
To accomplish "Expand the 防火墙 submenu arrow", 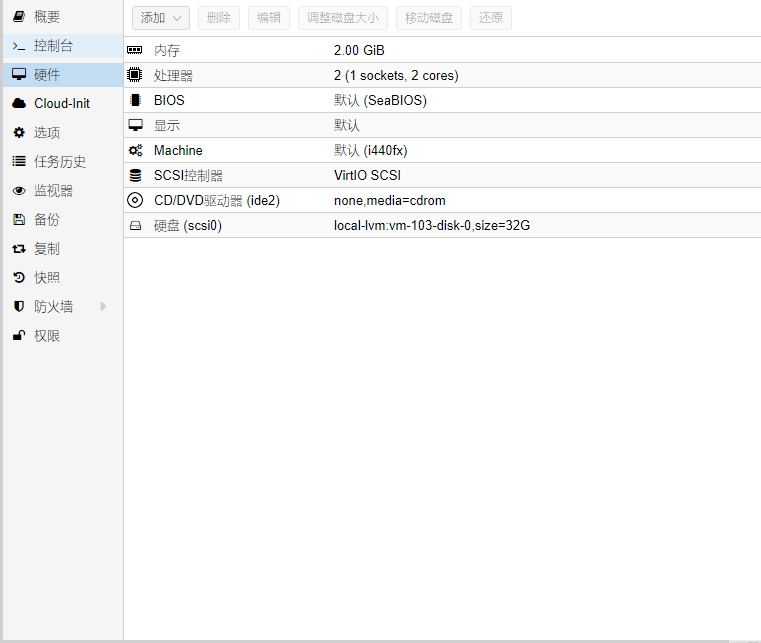I will click(103, 306).
